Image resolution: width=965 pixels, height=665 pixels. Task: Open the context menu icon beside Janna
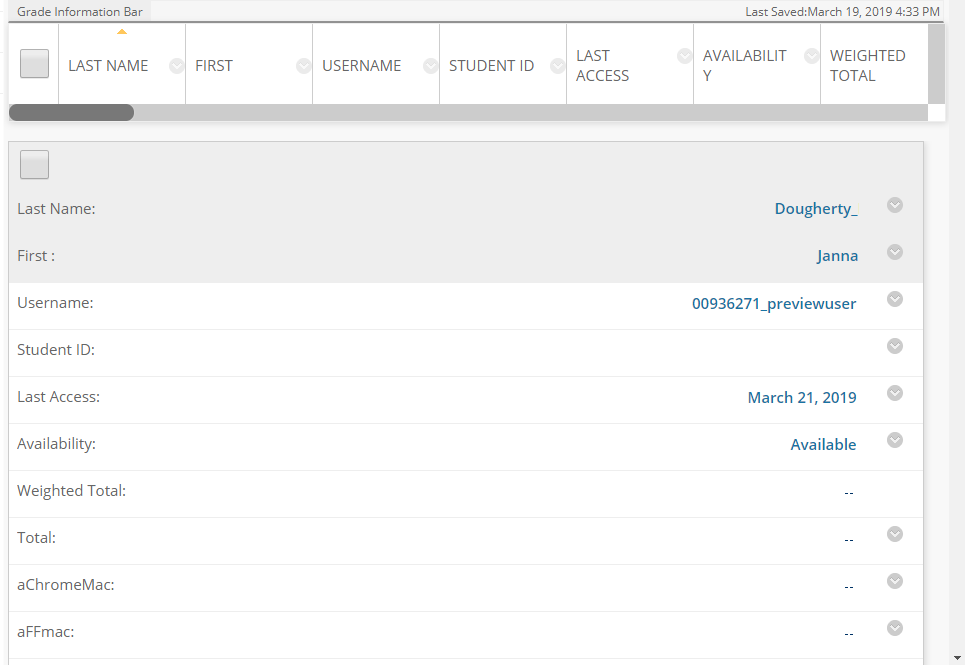[895, 252]
